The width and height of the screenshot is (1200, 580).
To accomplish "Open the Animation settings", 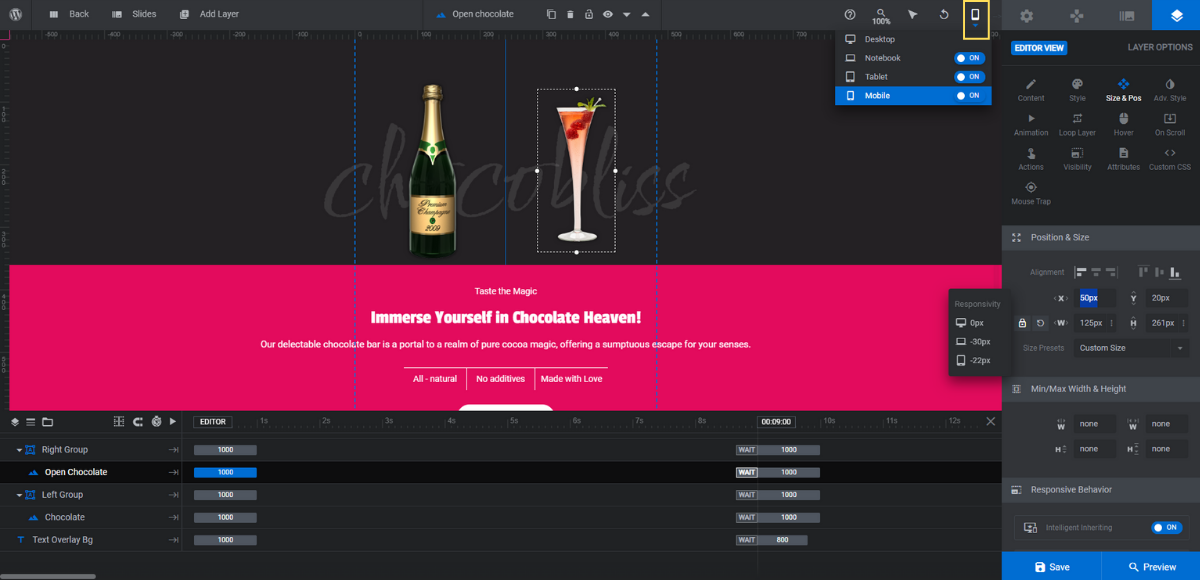I will (x=1031, y=124).
